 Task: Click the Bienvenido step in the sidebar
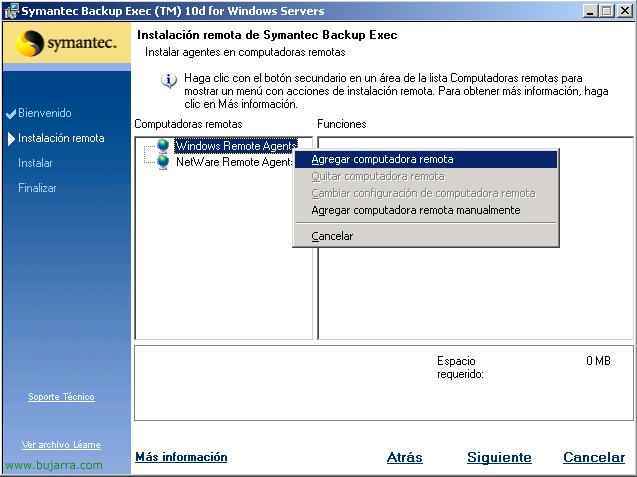pos(45,113)
